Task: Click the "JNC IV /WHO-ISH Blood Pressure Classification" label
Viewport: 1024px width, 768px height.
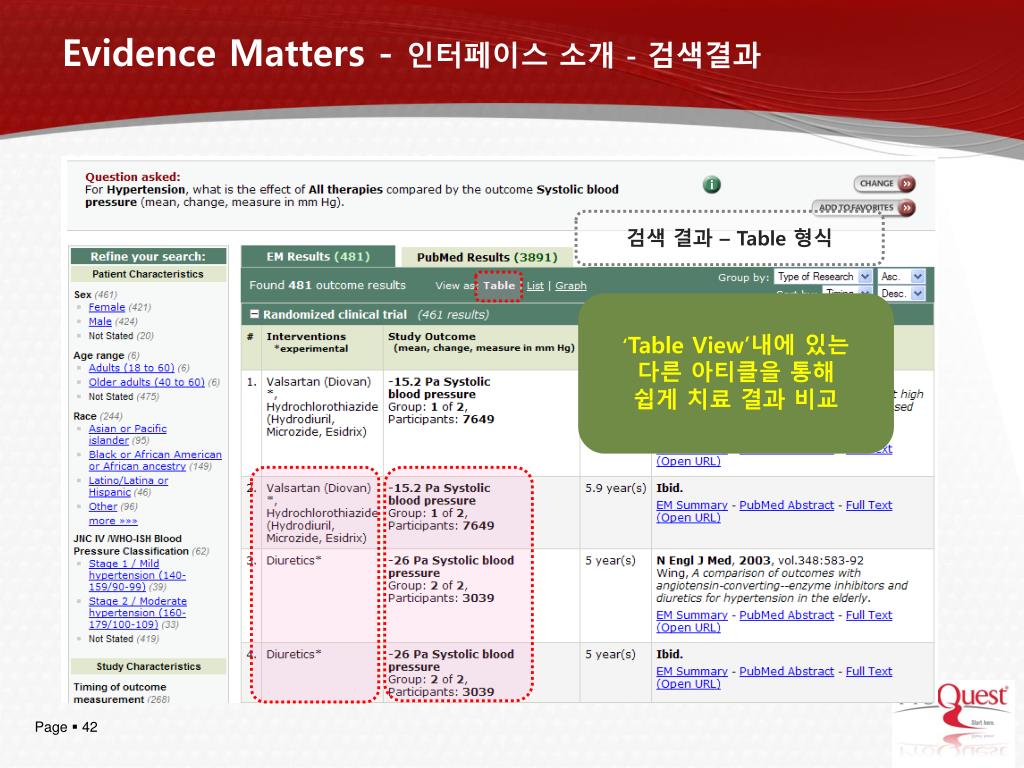Action: (x=131, y=545)
